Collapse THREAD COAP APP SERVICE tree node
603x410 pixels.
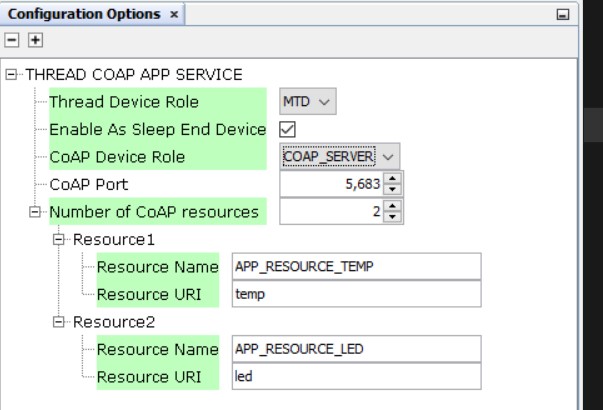click(x=12, y=74)
